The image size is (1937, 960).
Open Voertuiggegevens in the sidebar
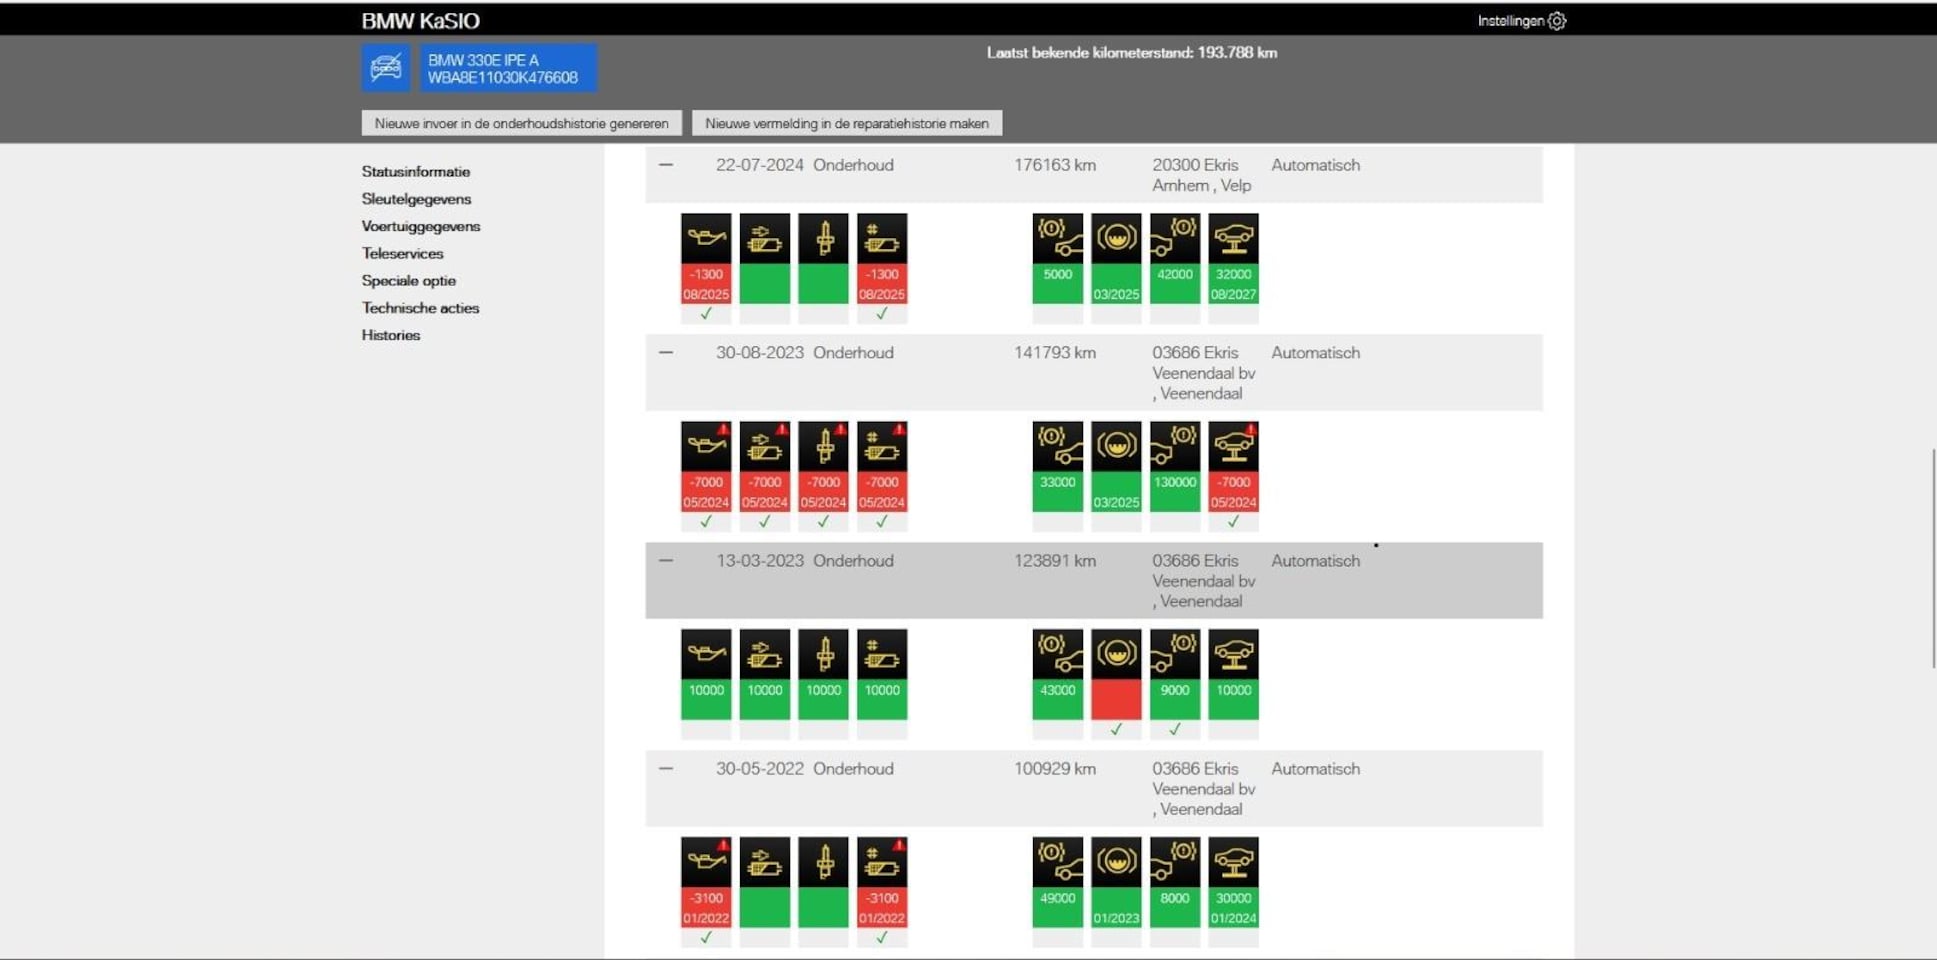tap(421, 226)
